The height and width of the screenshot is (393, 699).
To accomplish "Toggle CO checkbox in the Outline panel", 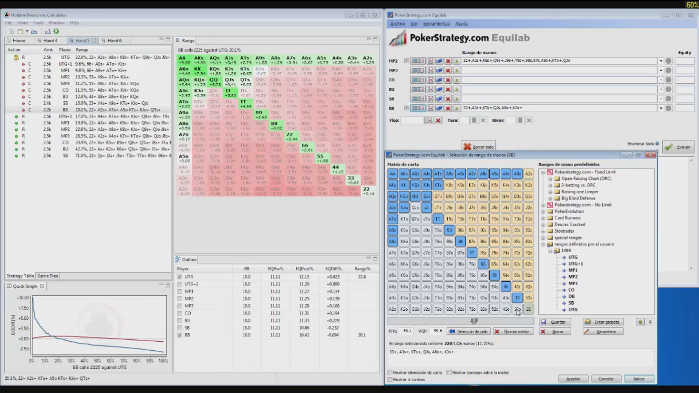I will 180,313.
